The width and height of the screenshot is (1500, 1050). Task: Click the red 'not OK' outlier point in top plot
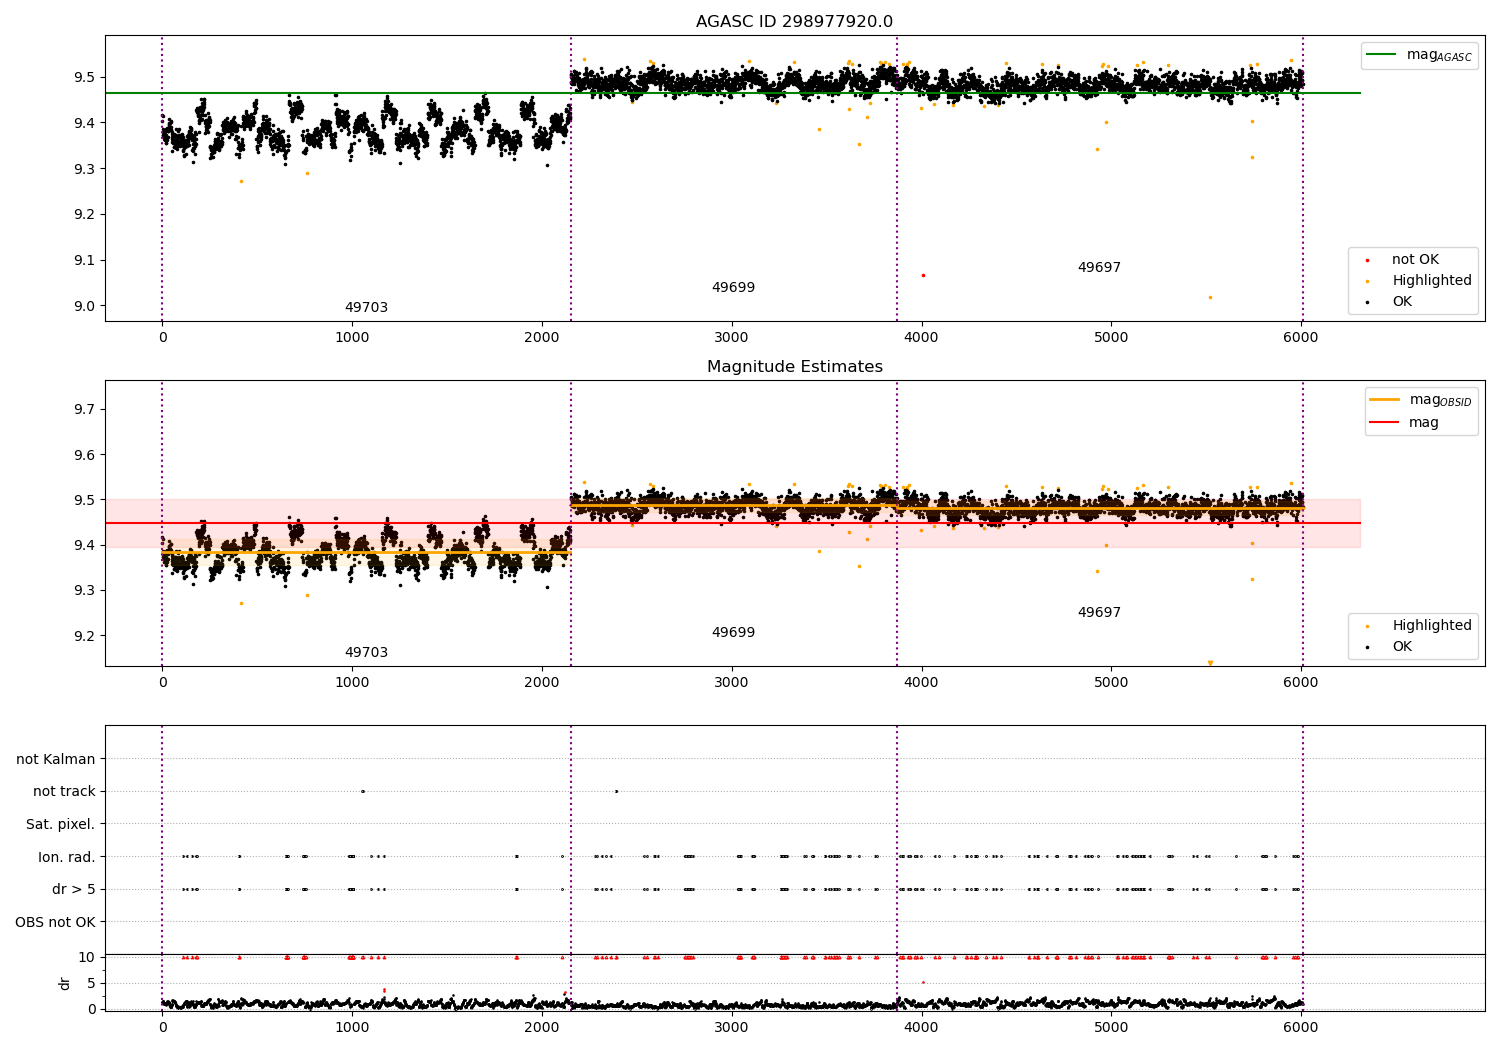pyautogui.click(x=923, y=275)
